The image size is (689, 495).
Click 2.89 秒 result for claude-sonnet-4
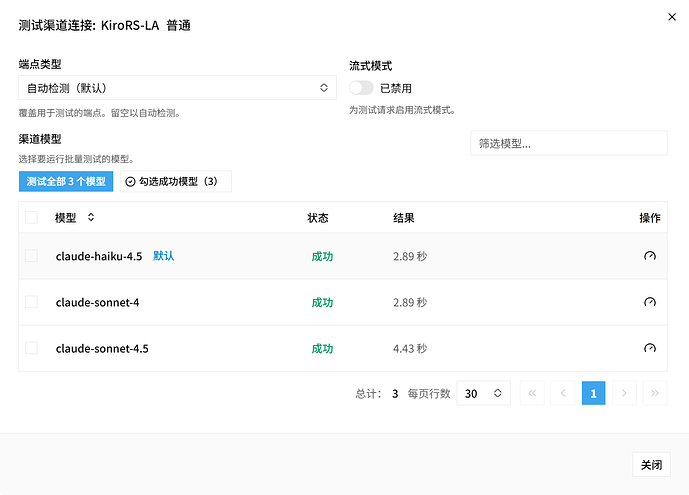point(410,303)
